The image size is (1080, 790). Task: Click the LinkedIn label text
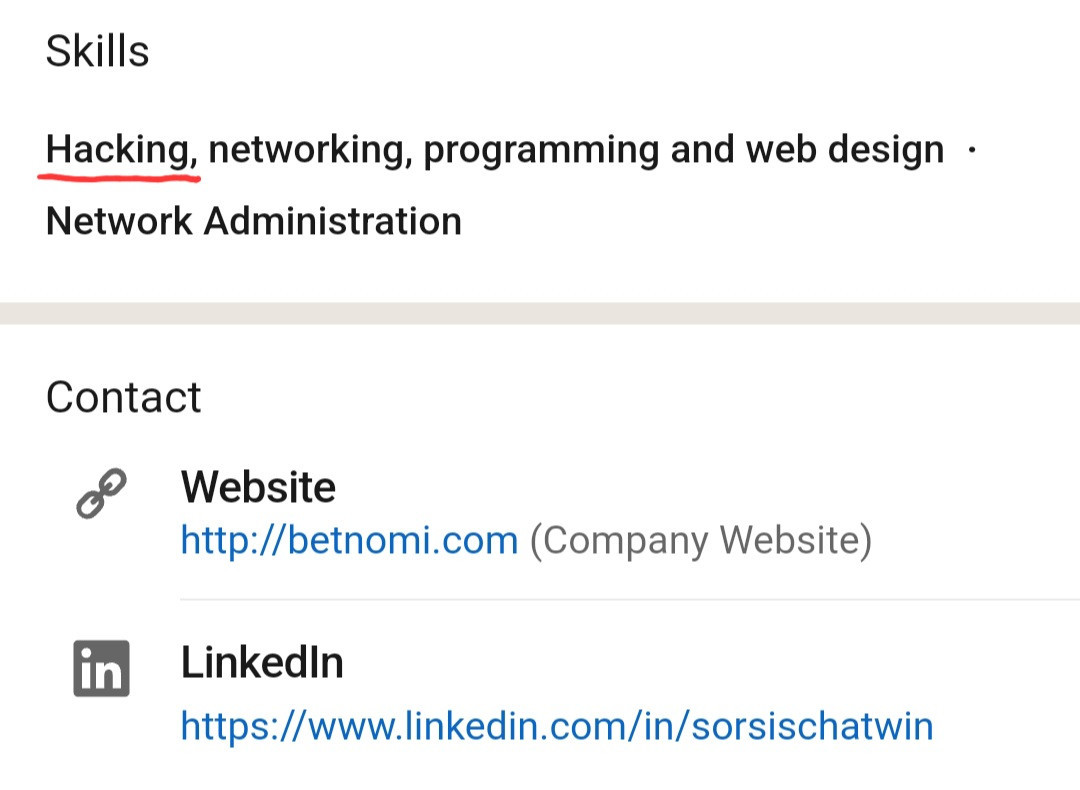[262, 663]
